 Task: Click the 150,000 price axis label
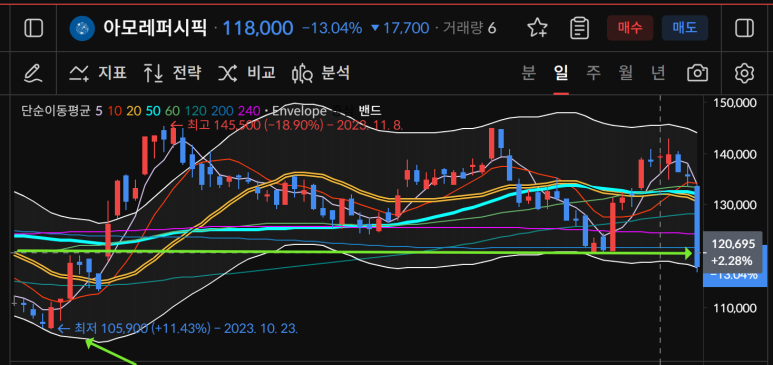point(734,103)
